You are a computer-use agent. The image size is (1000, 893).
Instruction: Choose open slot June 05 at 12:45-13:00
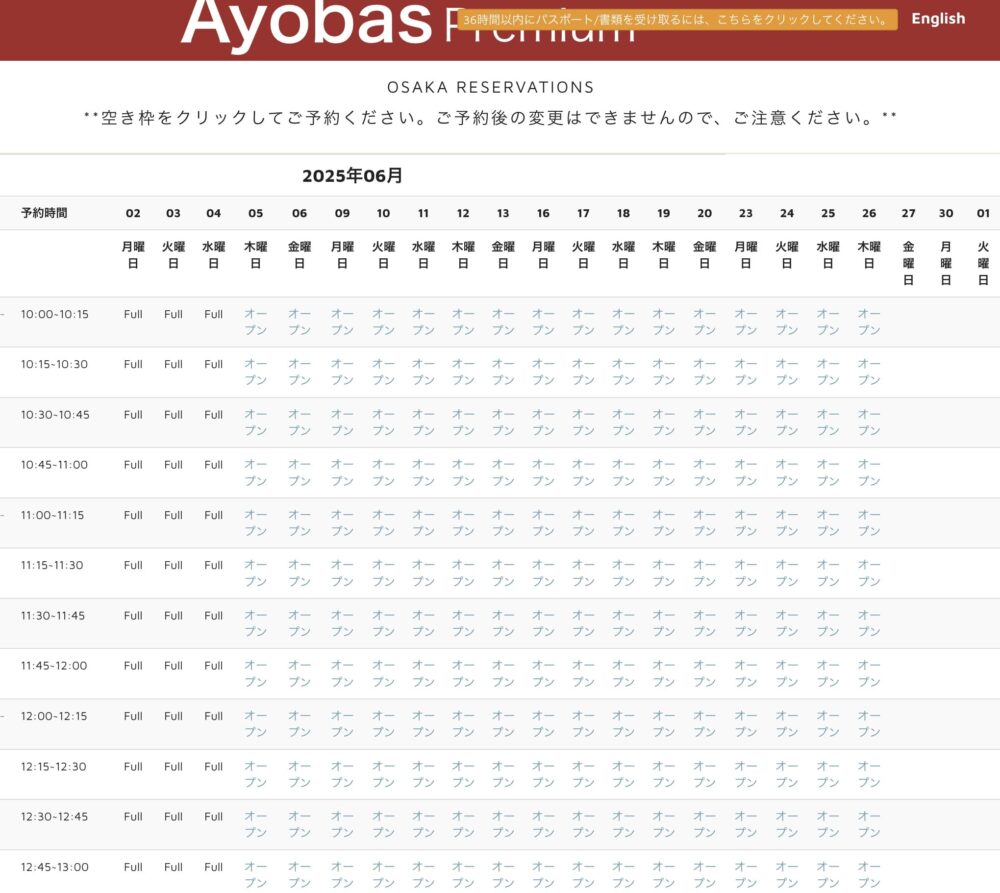(255, 875)
